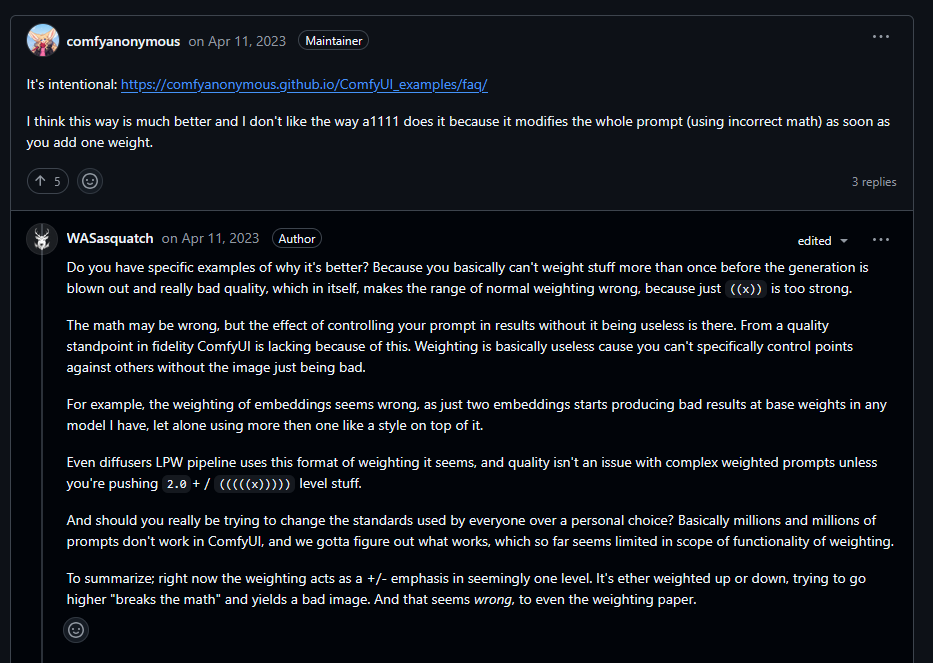Open three-dot menu on comfyanonymous's comment
Image resolution: width=933 pixels, height=663 pixels.
point(881,37)
